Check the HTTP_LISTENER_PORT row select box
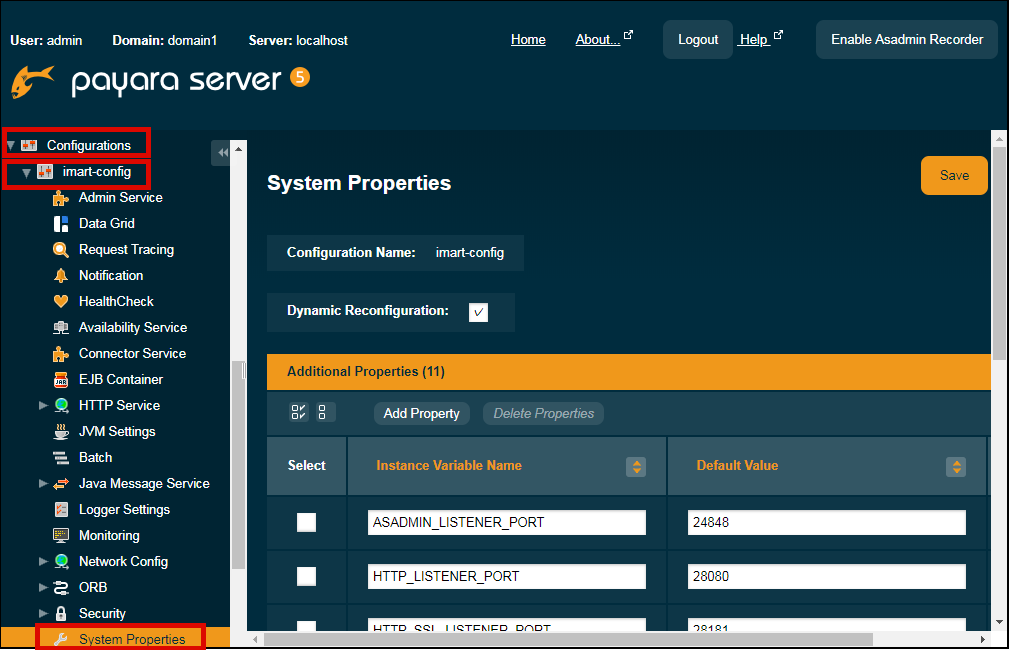Screen dimensions: 1009x650 (306, 576)
